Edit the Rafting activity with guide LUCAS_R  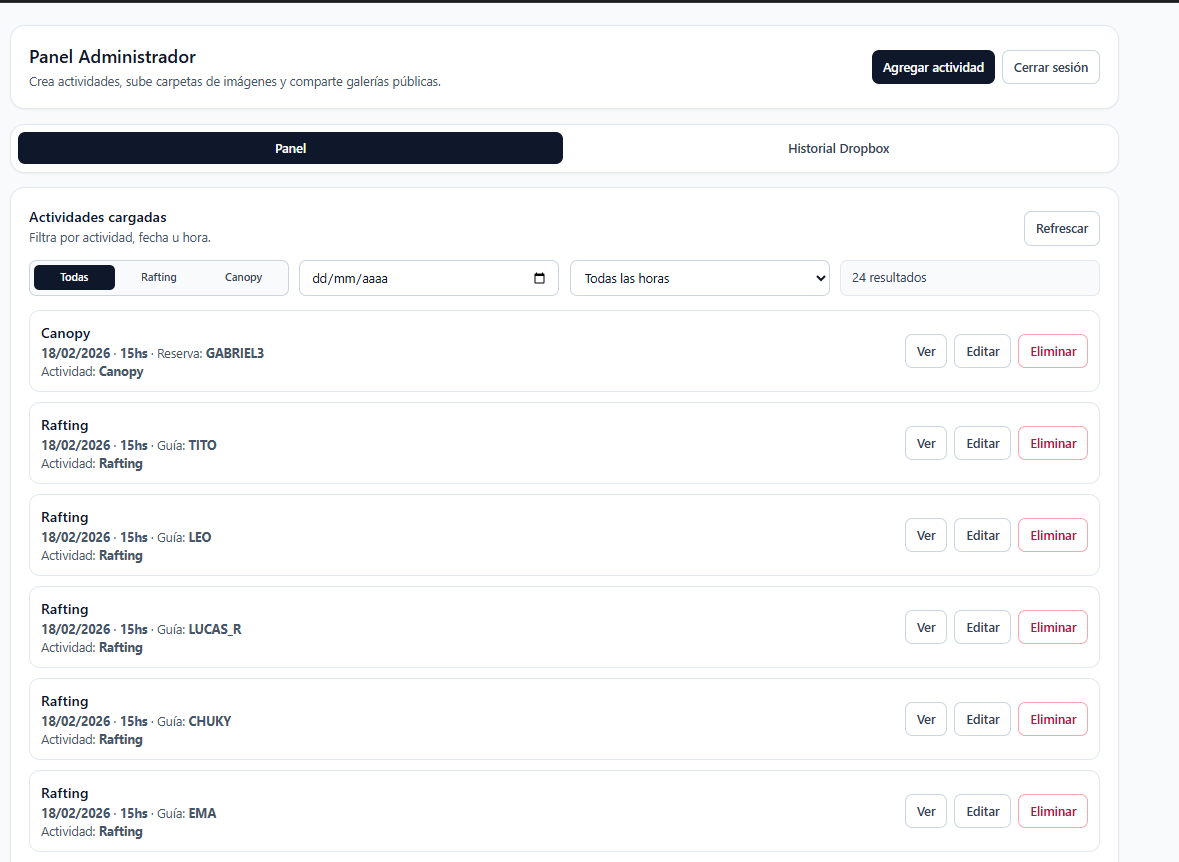[983, 627]
